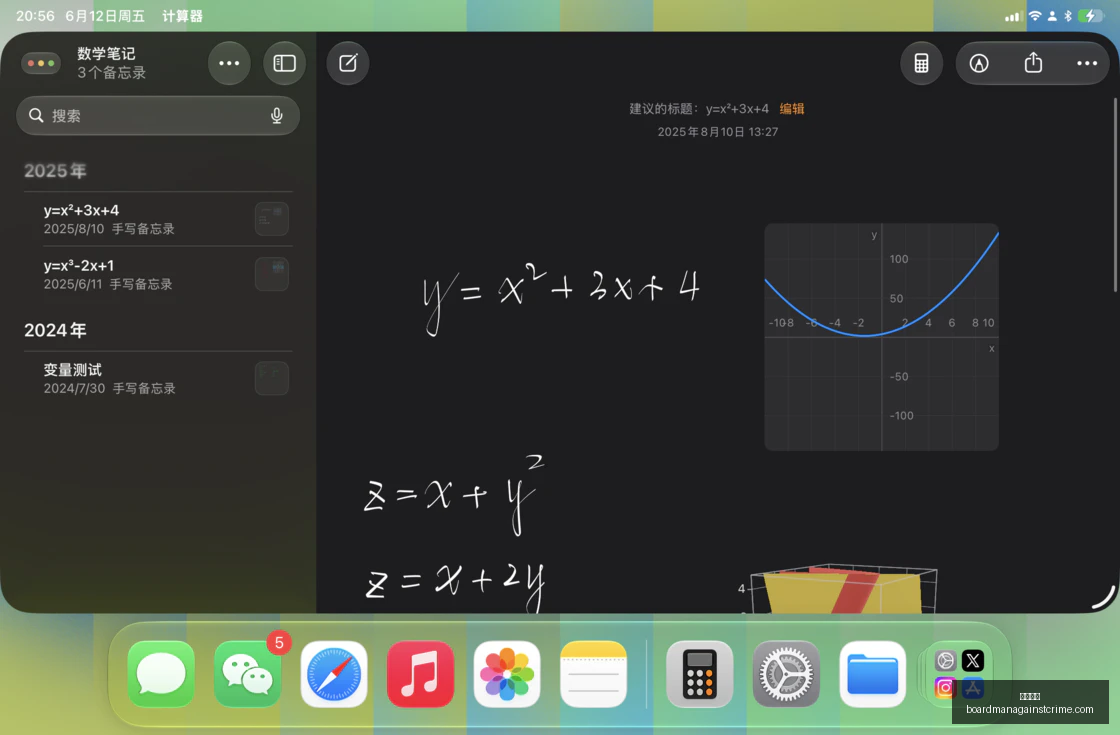Click the note's vertical scrollbar
Viewport: 1120px width, 735px height.
1114,194
